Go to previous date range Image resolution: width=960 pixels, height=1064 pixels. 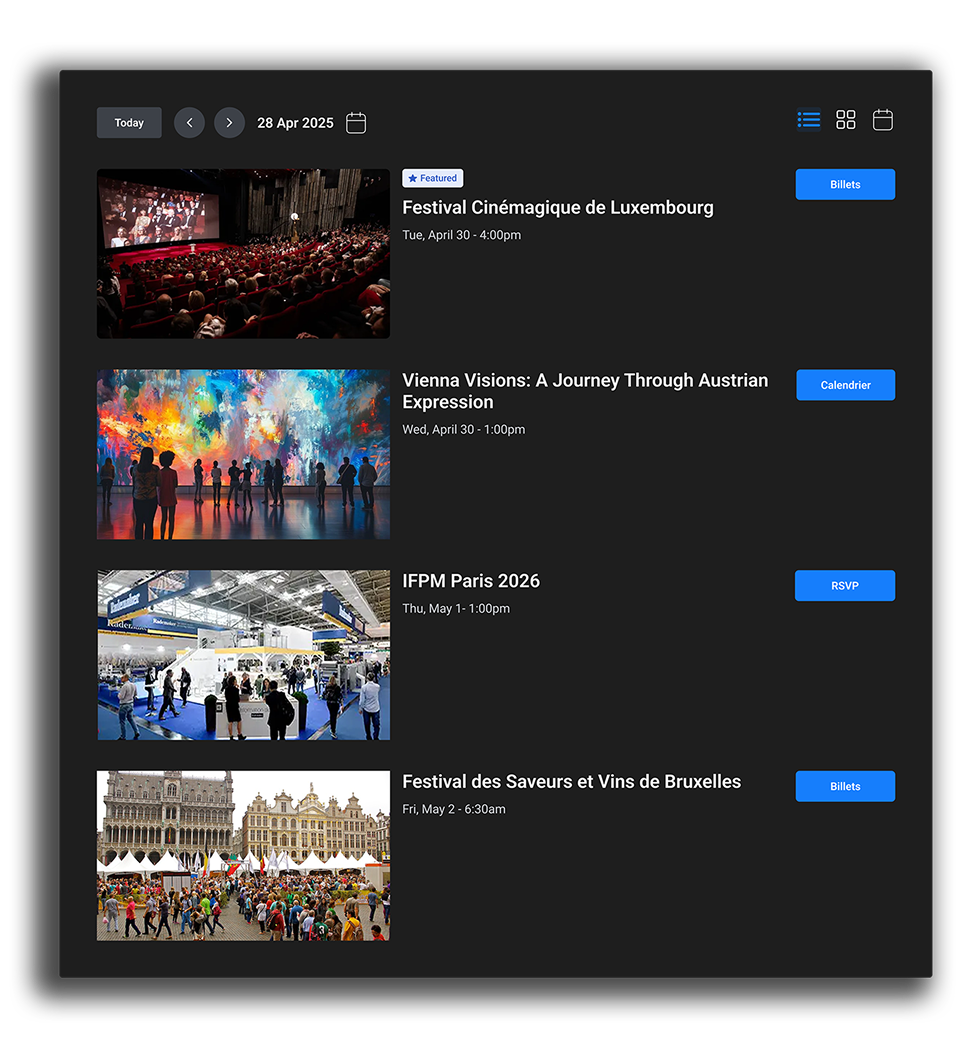[189, 123]
